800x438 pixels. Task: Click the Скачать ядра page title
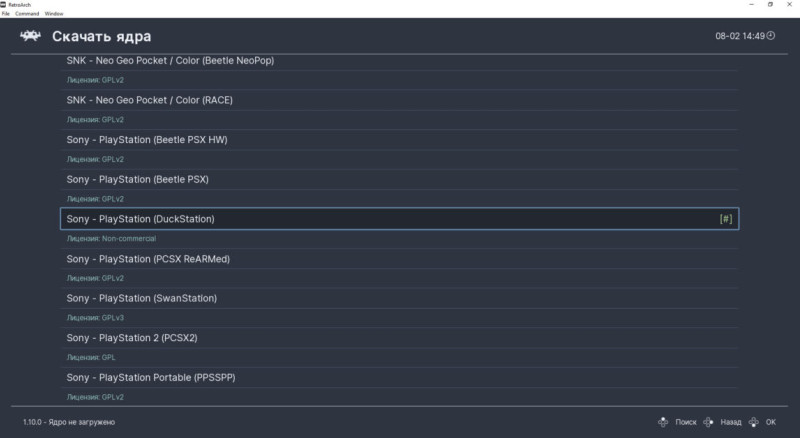(102, 36)
